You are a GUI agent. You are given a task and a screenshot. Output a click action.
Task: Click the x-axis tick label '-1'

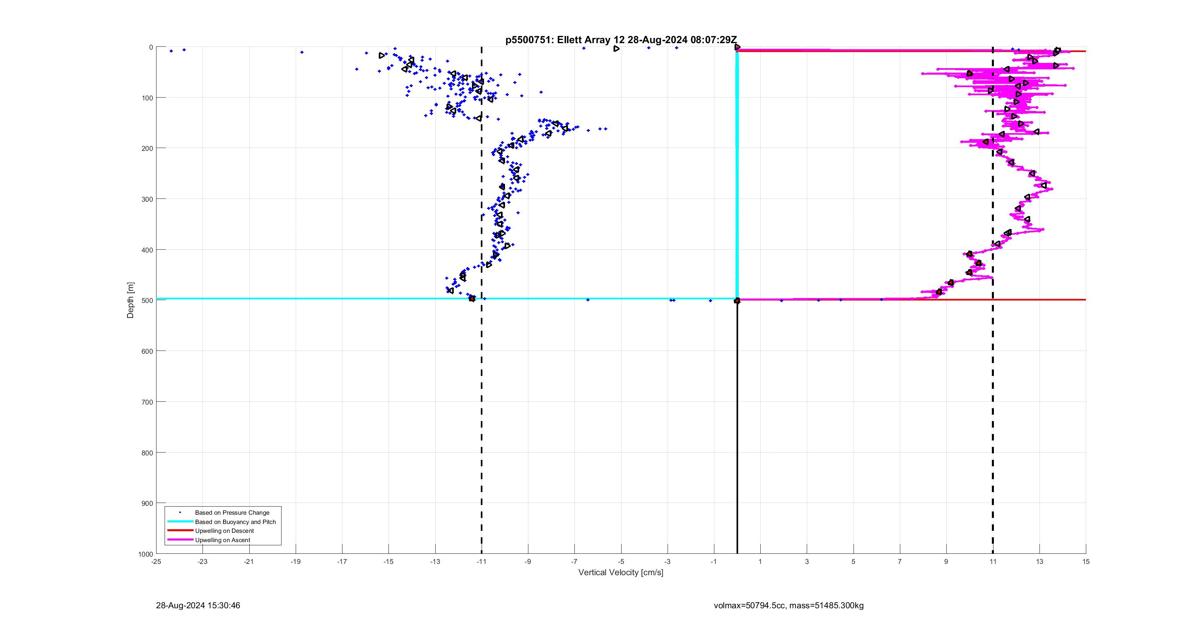click(x=714, y=561)
